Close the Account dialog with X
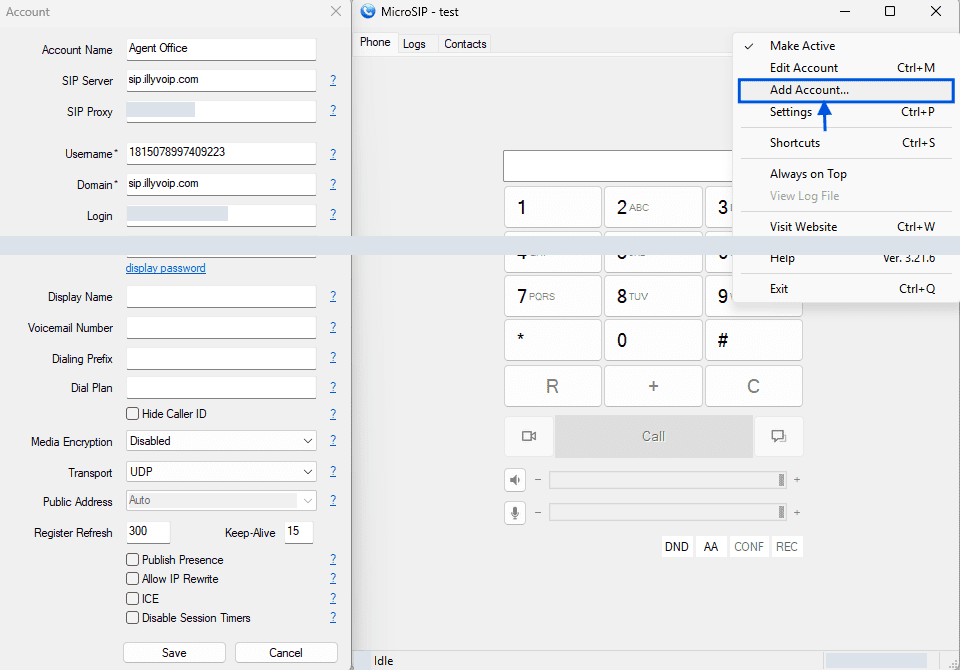The height and width of the screenshot is (670, 960). tap(336, 11)
